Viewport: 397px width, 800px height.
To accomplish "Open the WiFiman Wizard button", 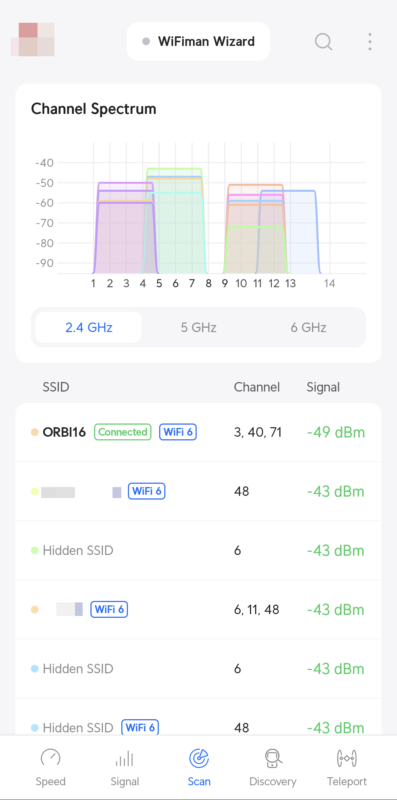I will (198, 41).
